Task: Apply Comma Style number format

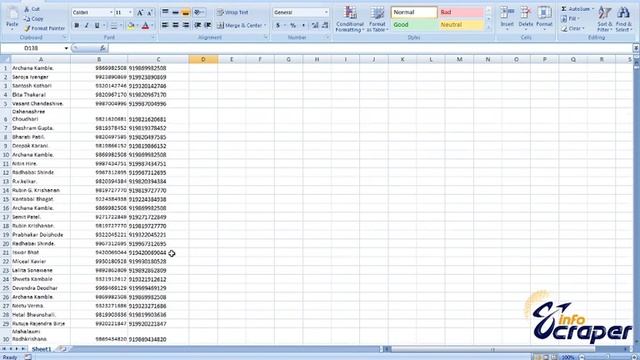Action: (303, 25)
